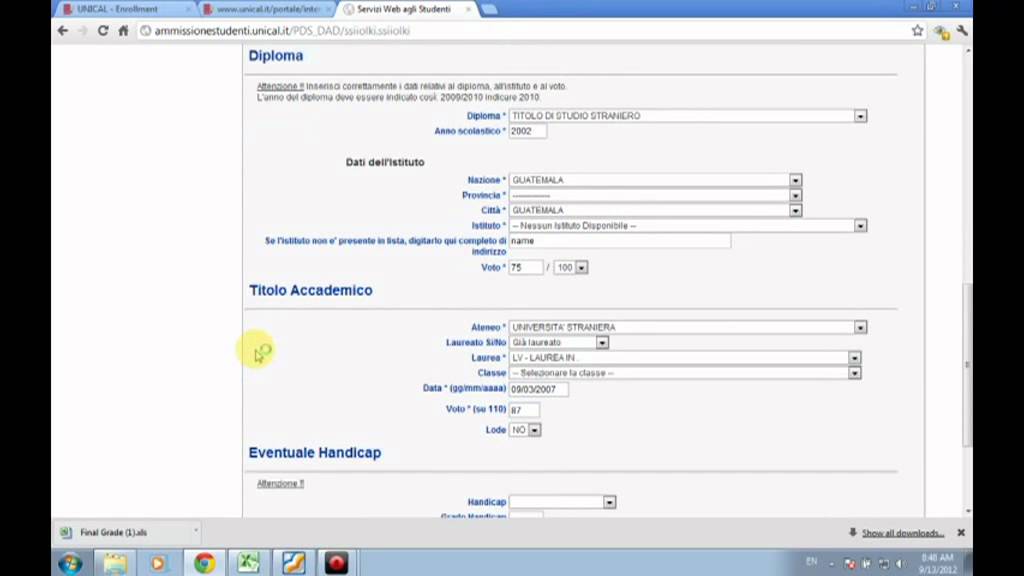Expand the Classe dropdown
Viewport: 1024px width, 576px height.
point(685,373)
